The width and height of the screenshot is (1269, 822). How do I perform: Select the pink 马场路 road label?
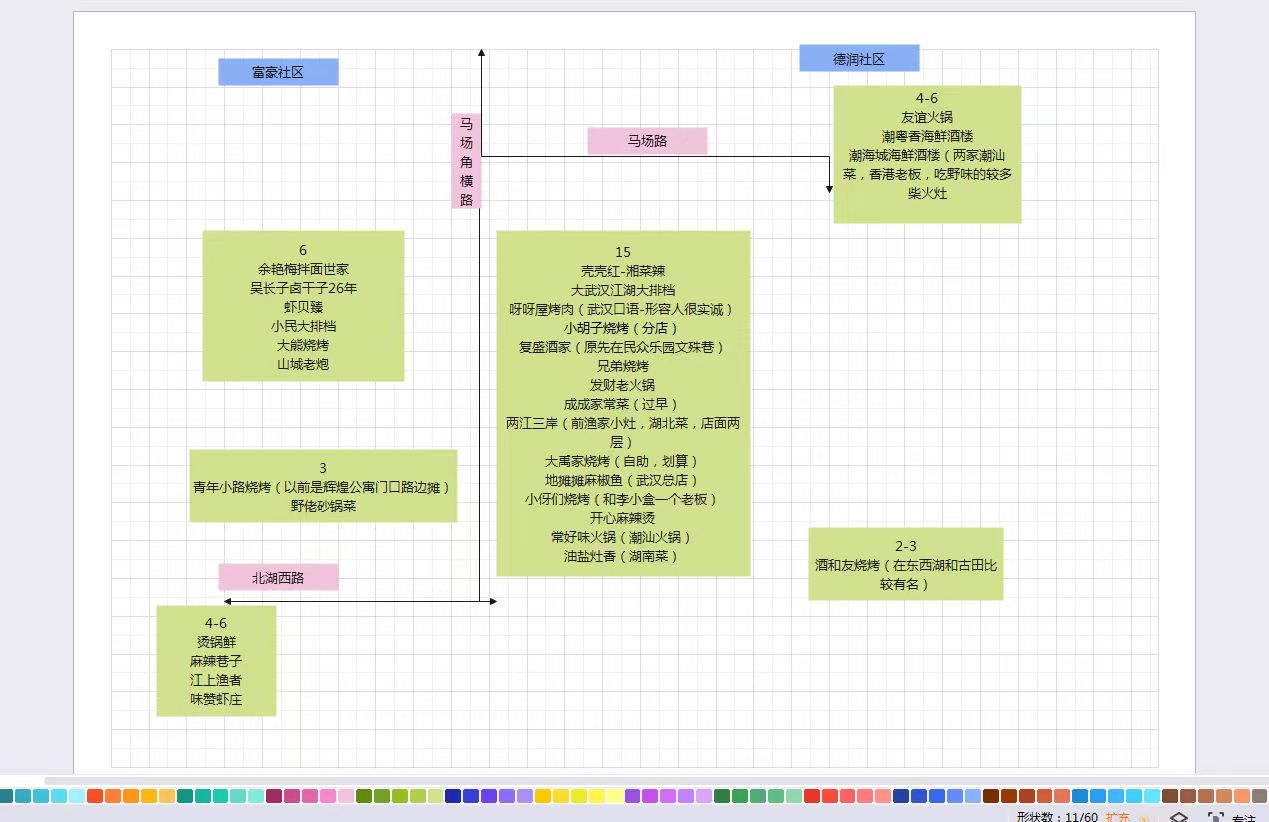pyautogui.click(x=647, y=141)
